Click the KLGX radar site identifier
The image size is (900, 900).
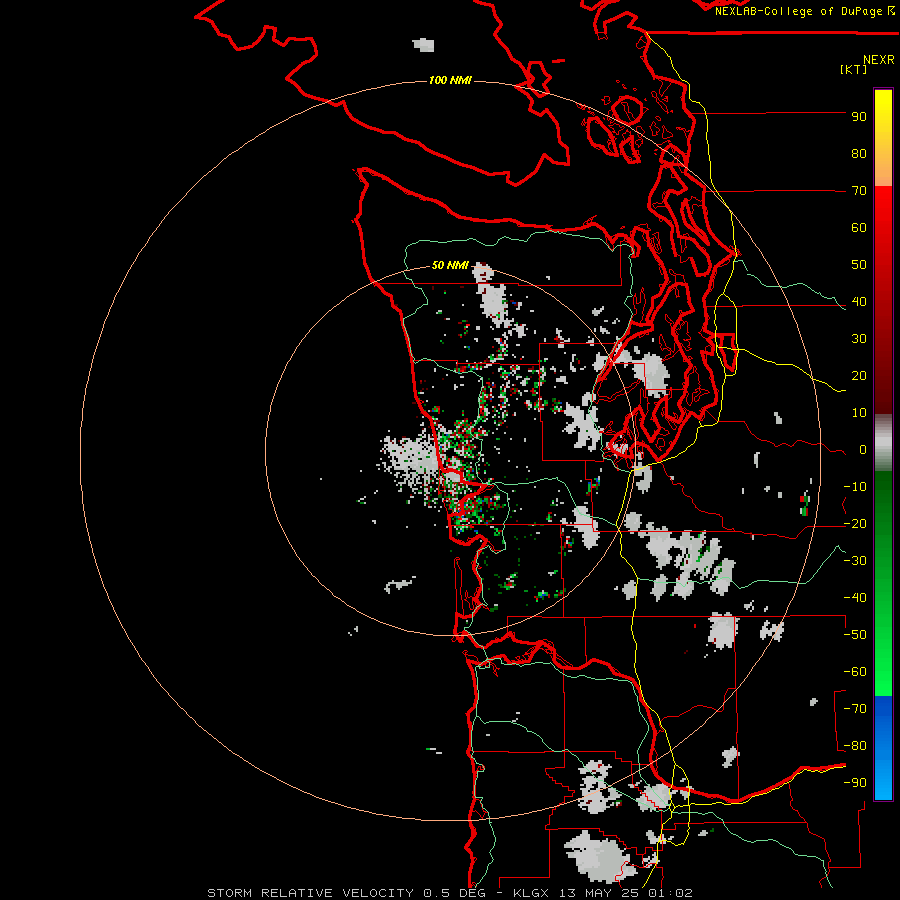point(532,893)
